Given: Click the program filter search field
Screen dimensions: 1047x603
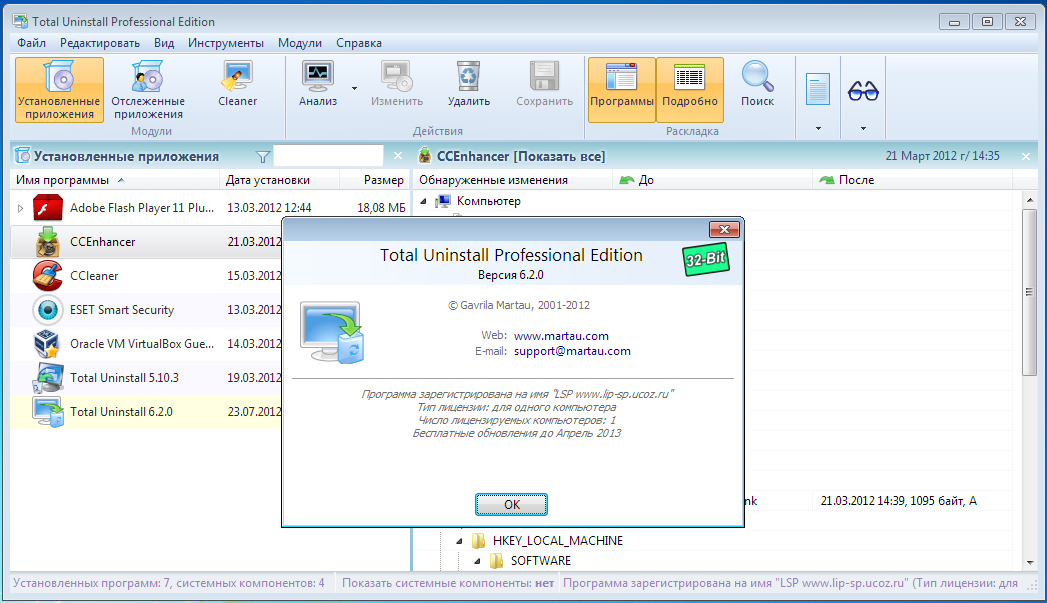Looking at the screenshot, I should [329, 156].
